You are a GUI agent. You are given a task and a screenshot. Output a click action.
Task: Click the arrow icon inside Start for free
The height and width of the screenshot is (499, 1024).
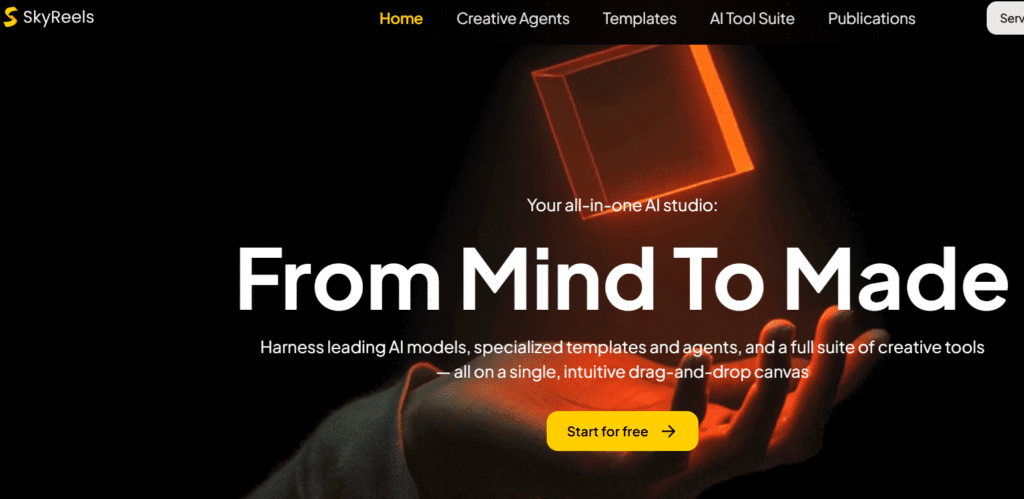668,431
